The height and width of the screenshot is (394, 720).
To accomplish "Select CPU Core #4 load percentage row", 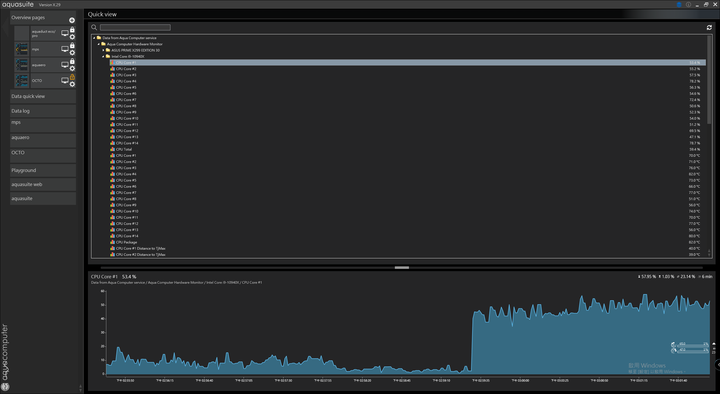I will click(x=408, y=81).
